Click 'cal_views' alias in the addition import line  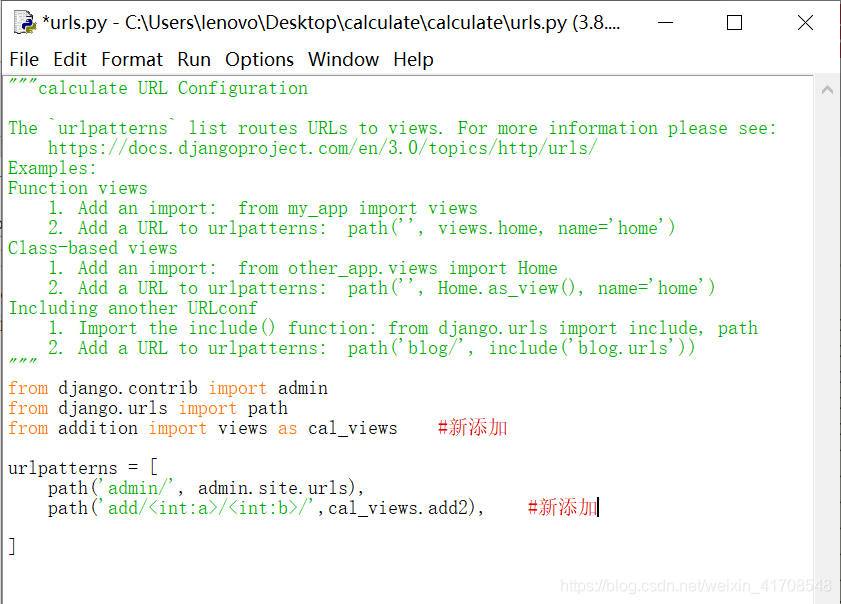[353, 429]
